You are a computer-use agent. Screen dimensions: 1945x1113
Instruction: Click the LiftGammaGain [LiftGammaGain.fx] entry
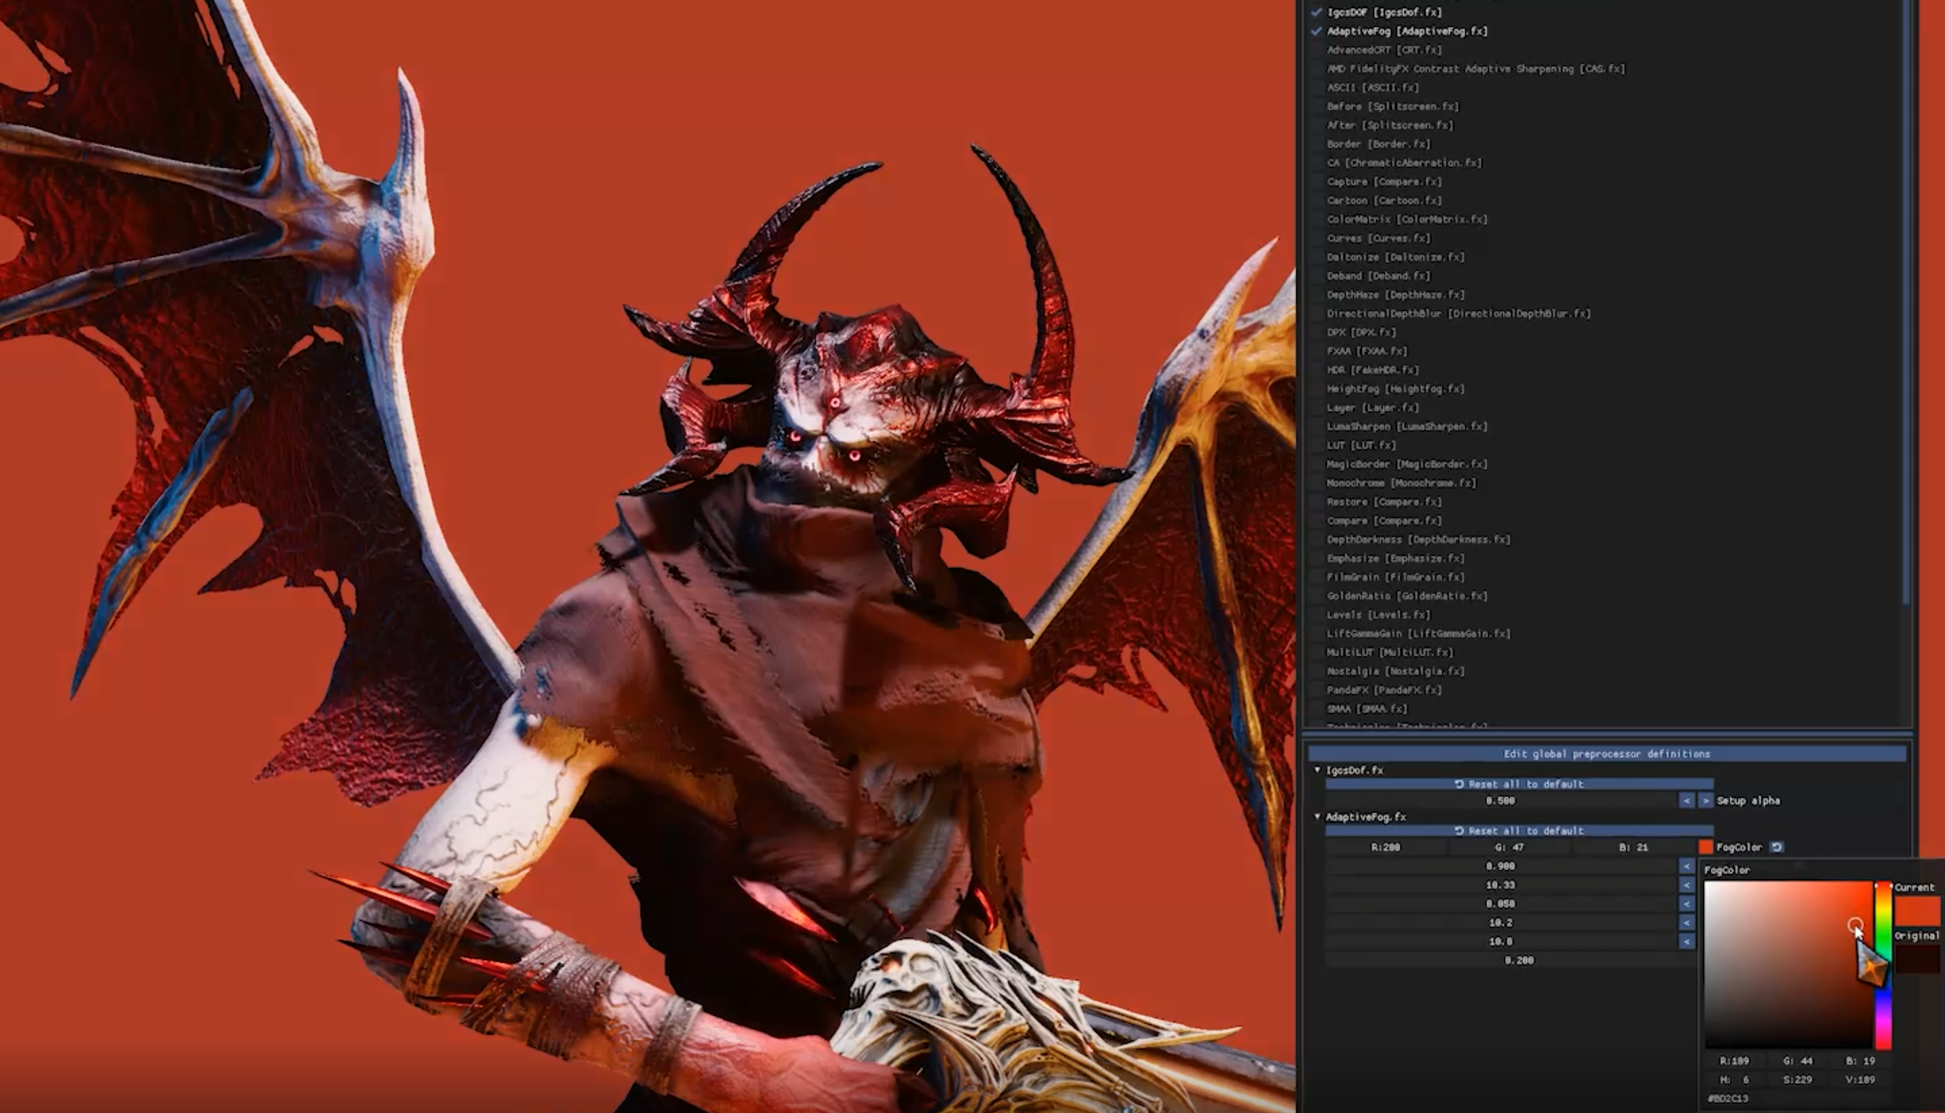1419,634
